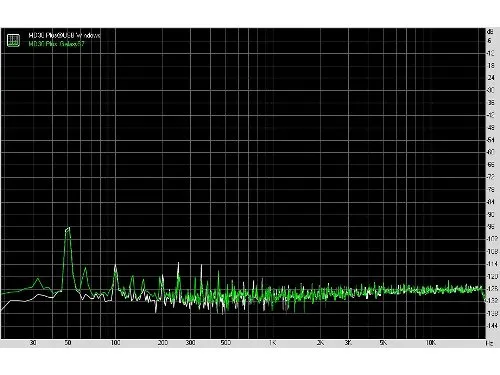Screen dimensions: 500x375
Task: Click the 30 label on frequency axis
Action: tap(33, 343)
